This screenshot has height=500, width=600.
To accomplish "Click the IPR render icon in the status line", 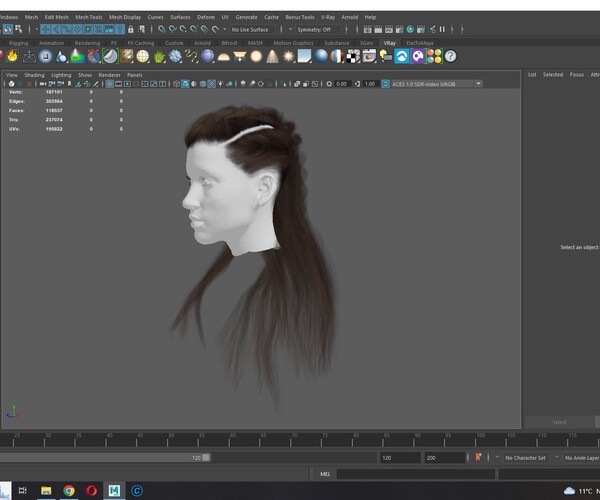I will 389,29.
